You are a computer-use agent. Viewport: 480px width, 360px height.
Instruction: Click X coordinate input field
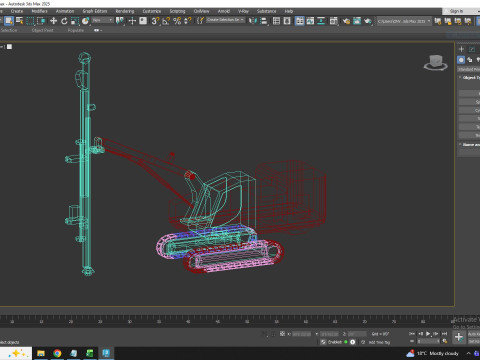[x=301, y=334]
